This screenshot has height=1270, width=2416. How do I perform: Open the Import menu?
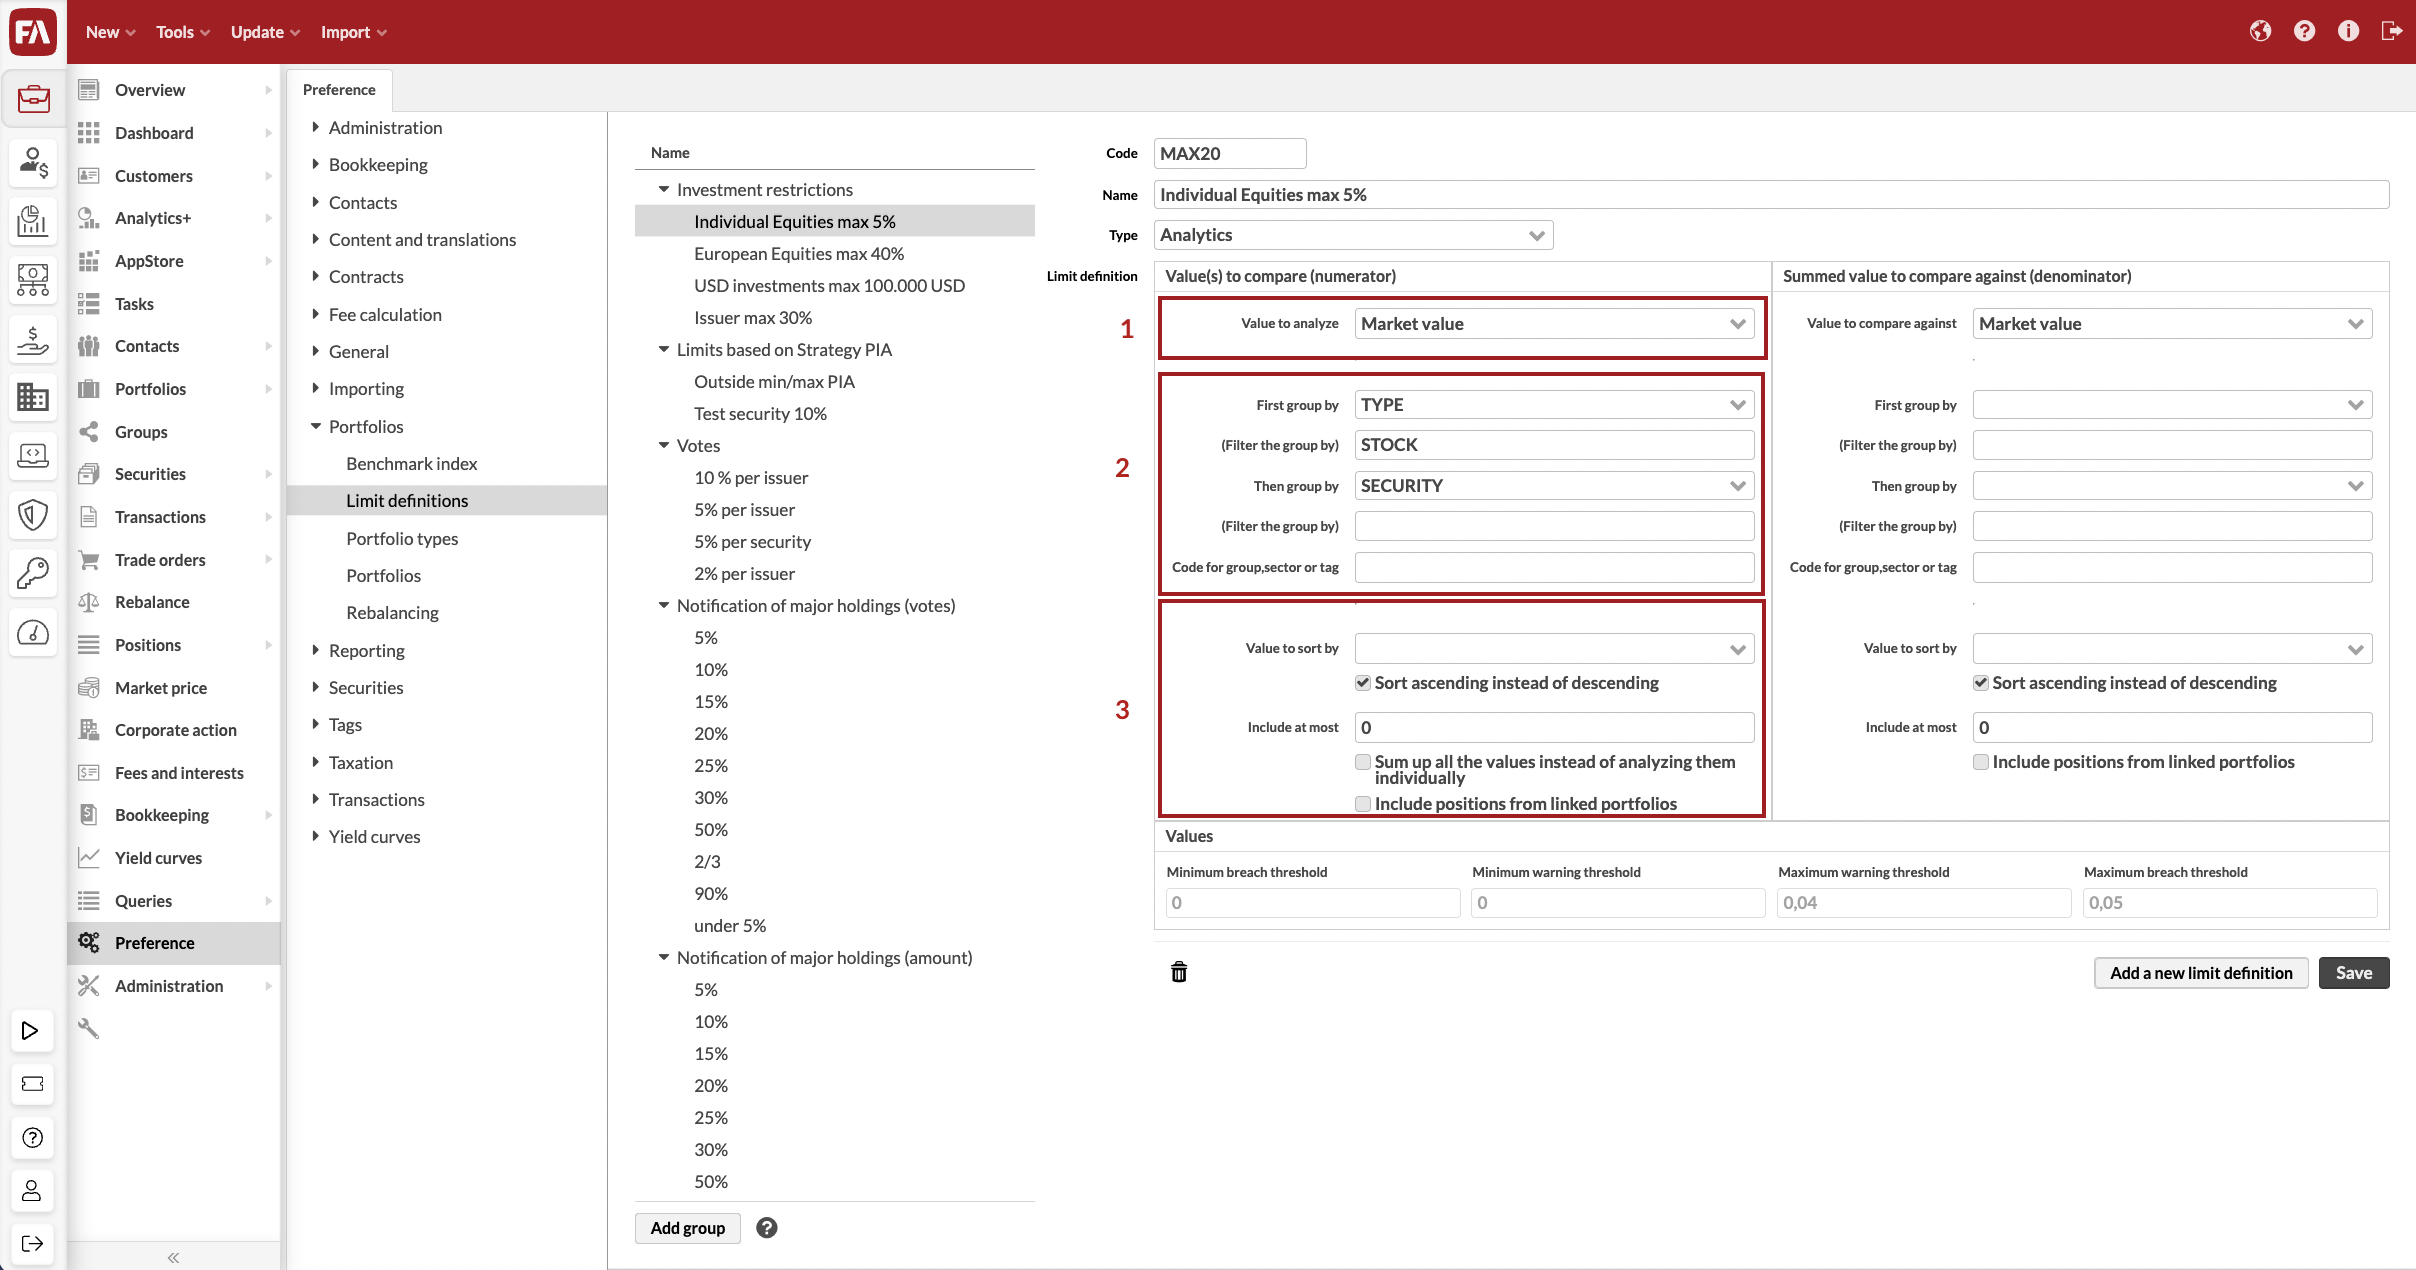coord(354,32)
